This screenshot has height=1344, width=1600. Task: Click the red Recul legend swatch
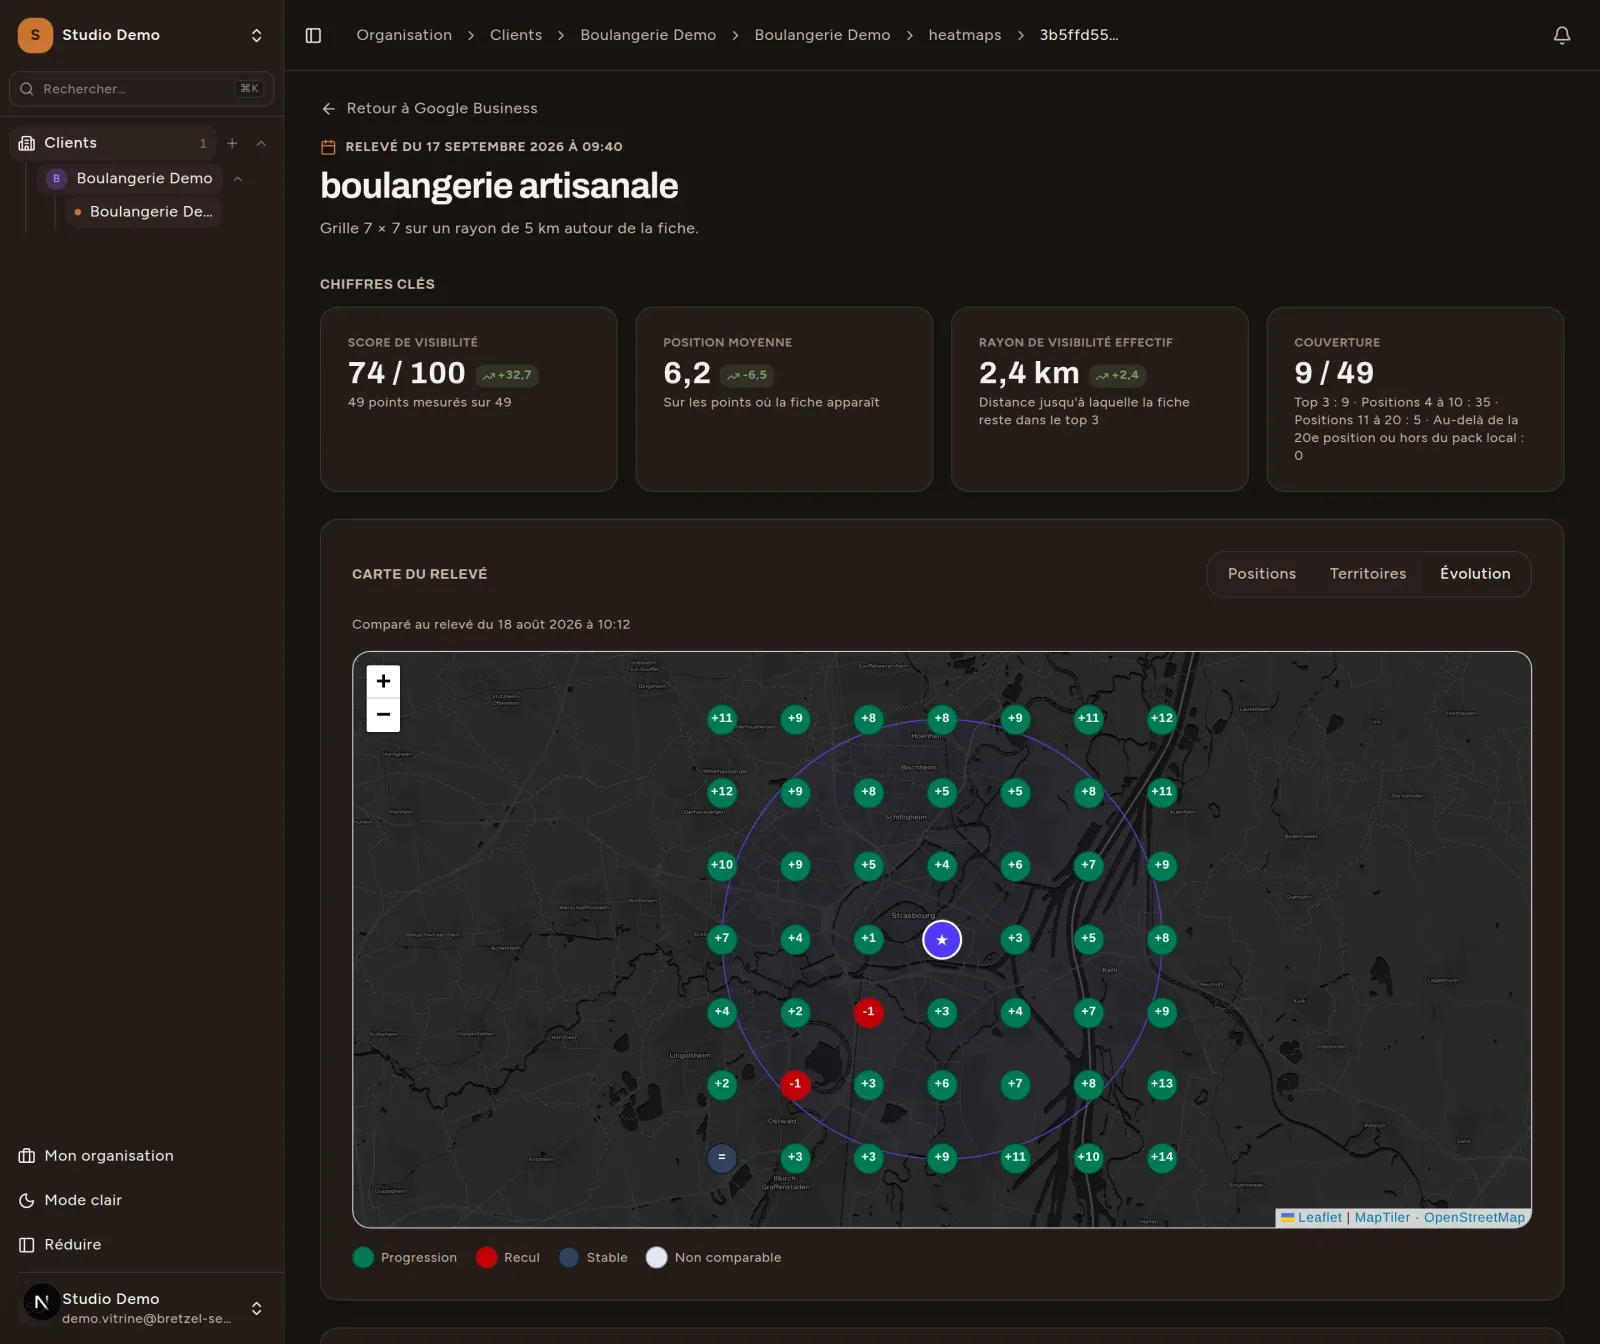point(486,1258)
